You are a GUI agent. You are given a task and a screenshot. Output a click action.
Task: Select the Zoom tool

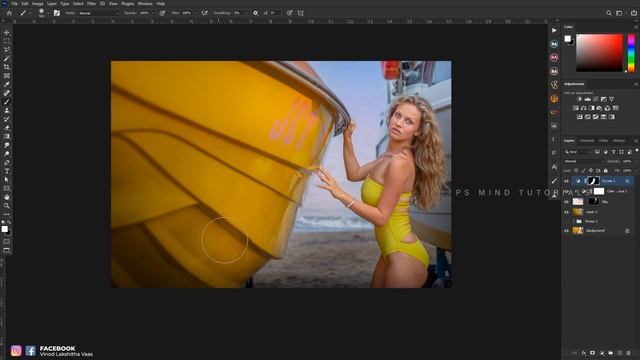pos(7,206)
